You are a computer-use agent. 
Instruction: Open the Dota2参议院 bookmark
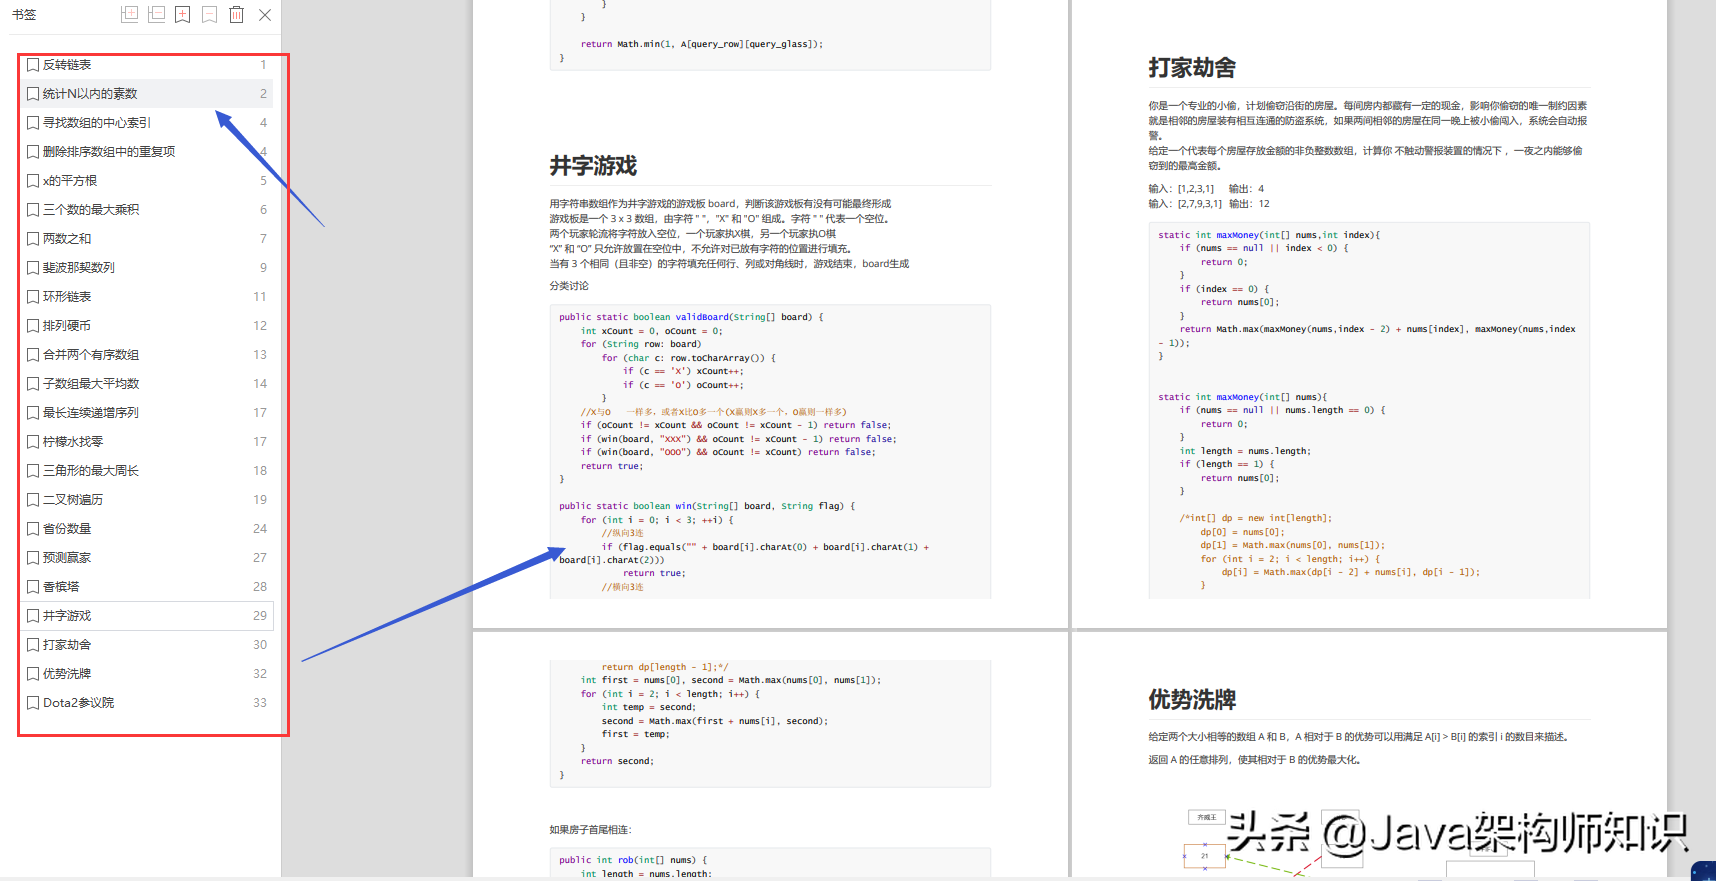click(148, 703)
